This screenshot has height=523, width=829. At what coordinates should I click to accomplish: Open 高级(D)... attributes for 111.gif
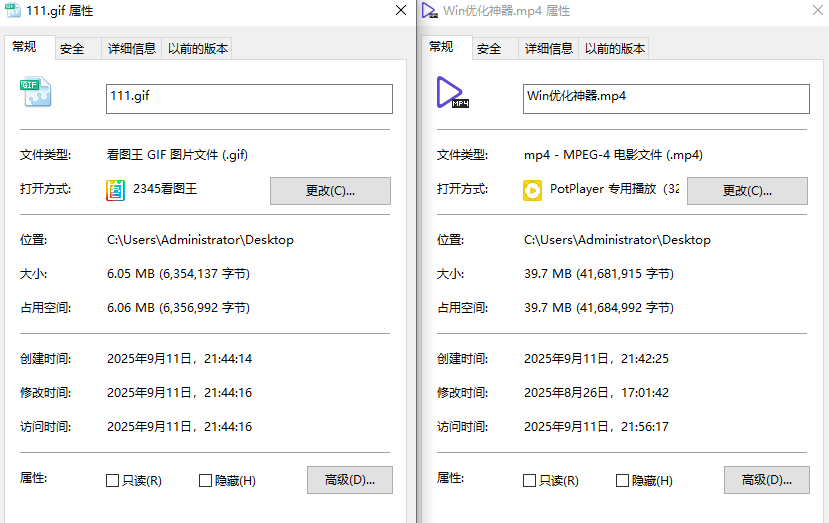point(349,480)
